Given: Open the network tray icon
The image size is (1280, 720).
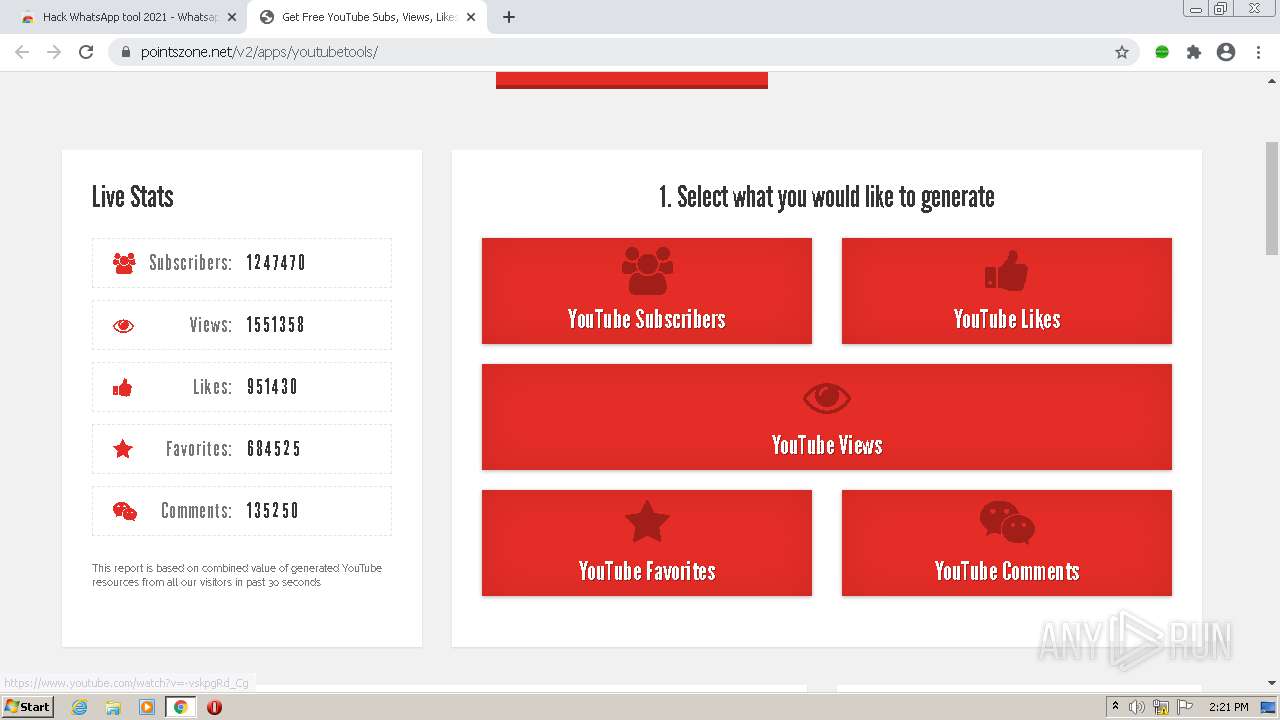Looking at the screenshot, I should coord(1161,707).
